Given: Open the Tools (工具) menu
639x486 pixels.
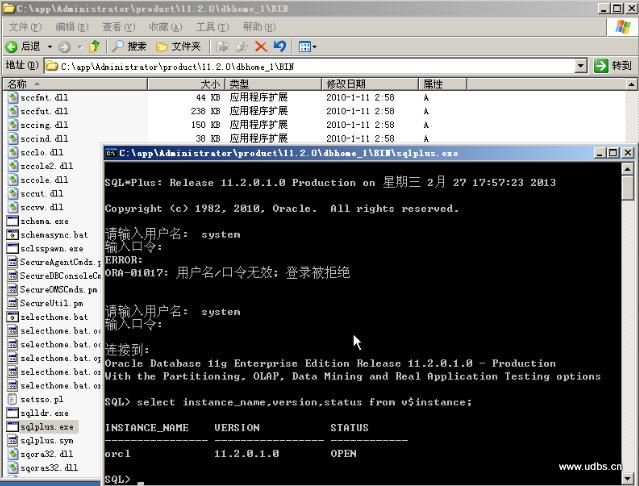Looking at the screenshot, I should pyautogui.click(x=212, y=27).
